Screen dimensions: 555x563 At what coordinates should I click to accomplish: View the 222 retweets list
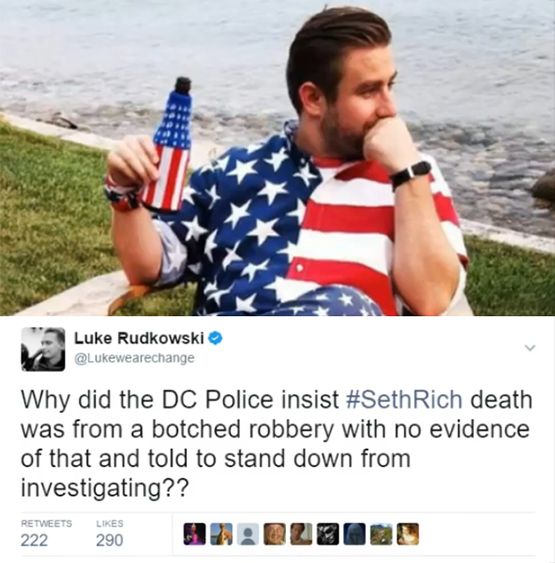(34, 540)
